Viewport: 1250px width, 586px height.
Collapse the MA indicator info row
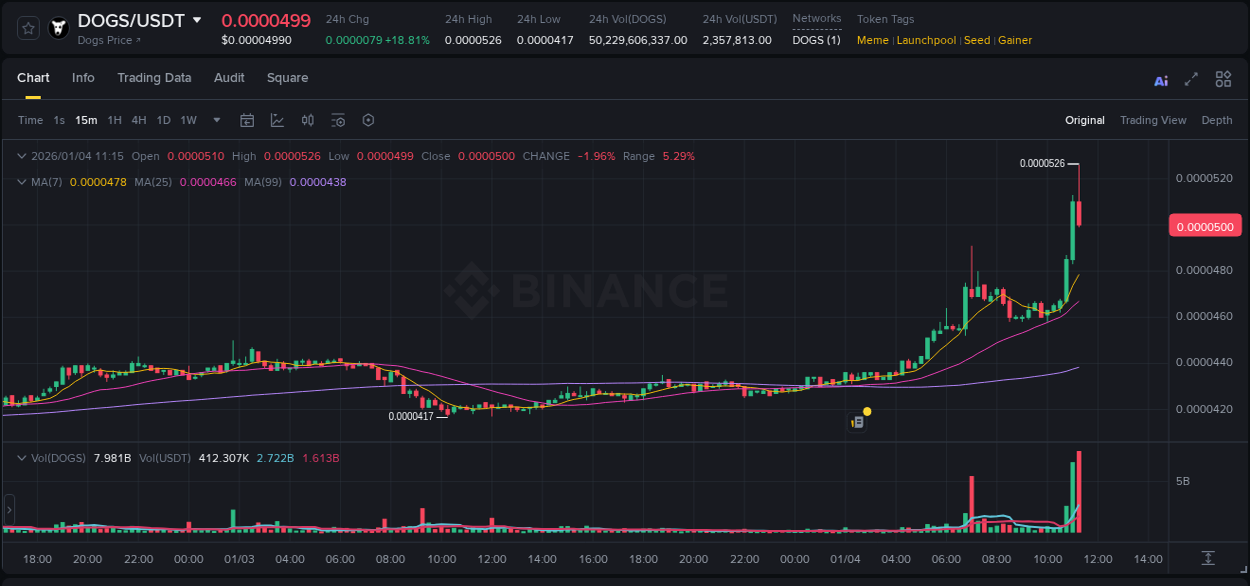point(20,182)
